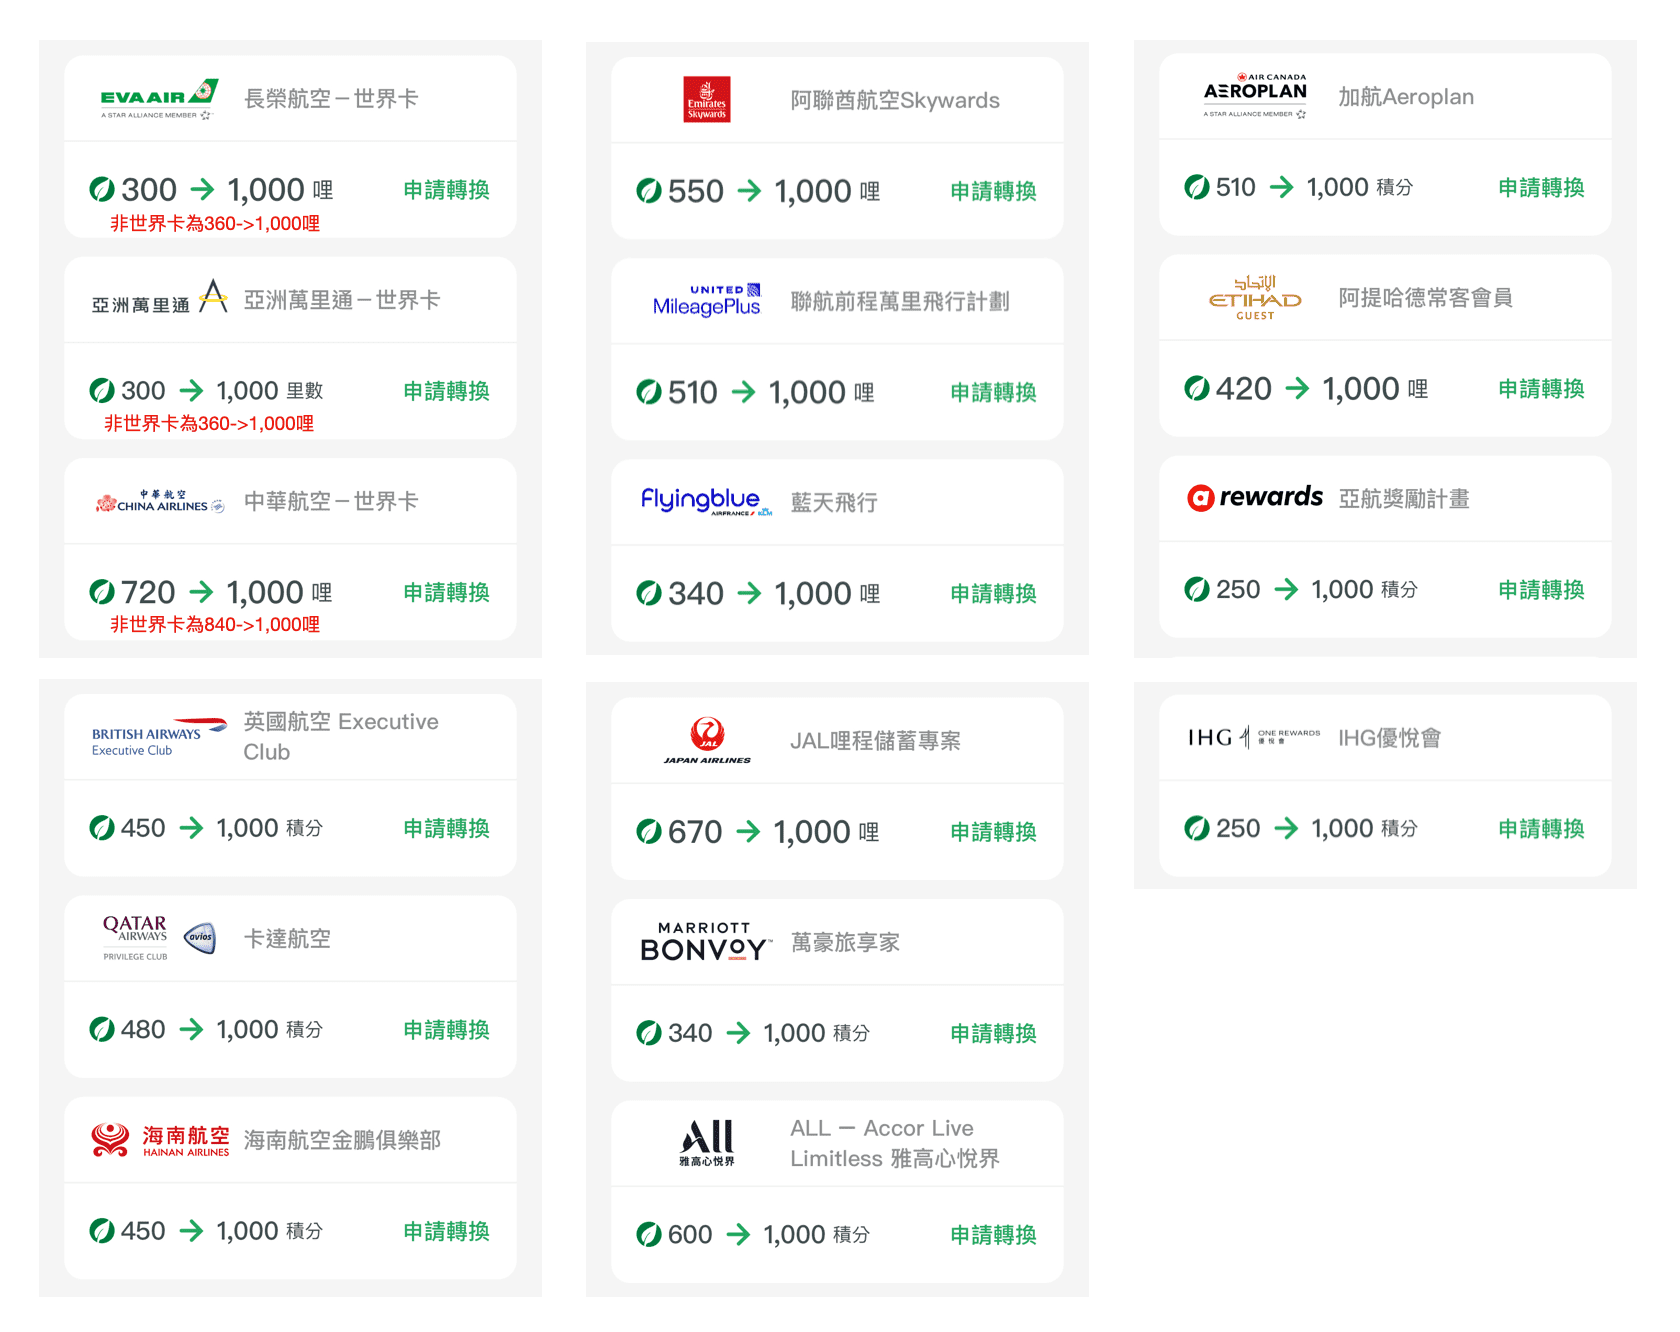Apply for conversion to Flying Blue miles

tap(993, 593)
